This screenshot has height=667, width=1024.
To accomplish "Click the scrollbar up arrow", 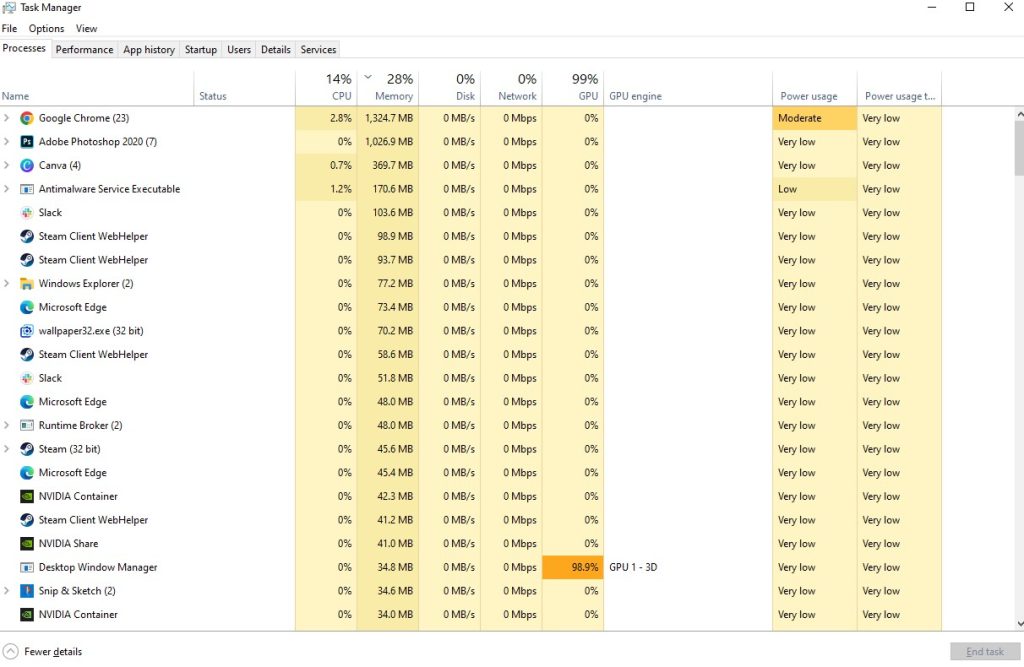I will [x=1019, y=114].
